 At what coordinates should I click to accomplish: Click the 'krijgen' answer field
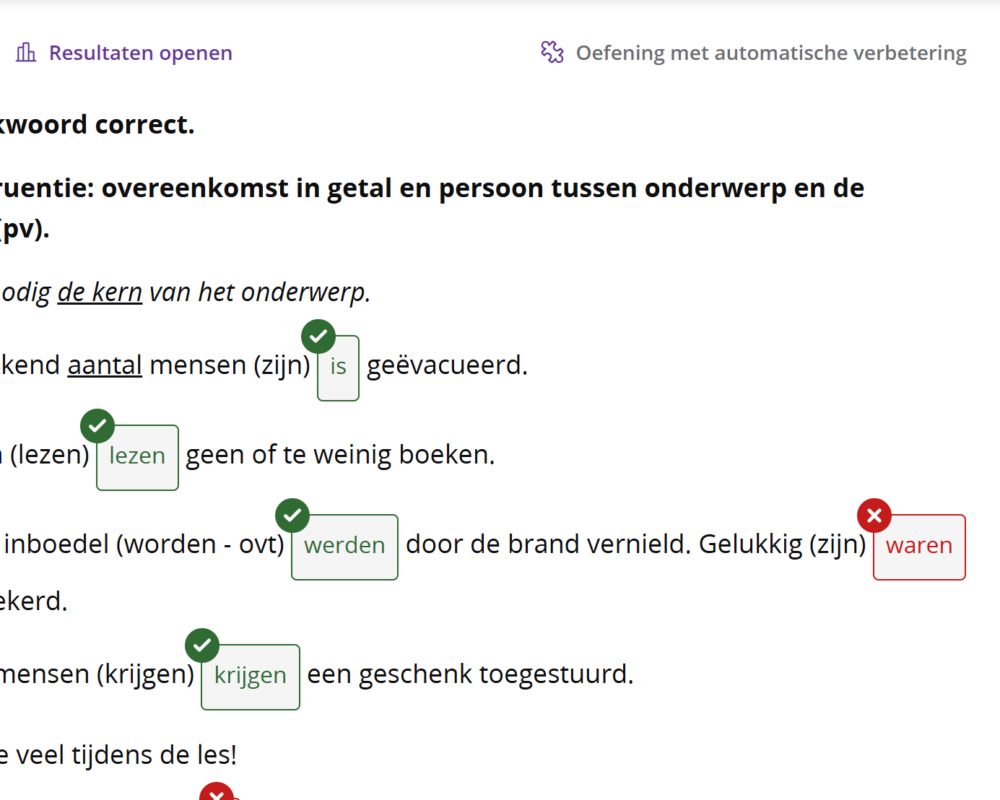coord(250,676)
